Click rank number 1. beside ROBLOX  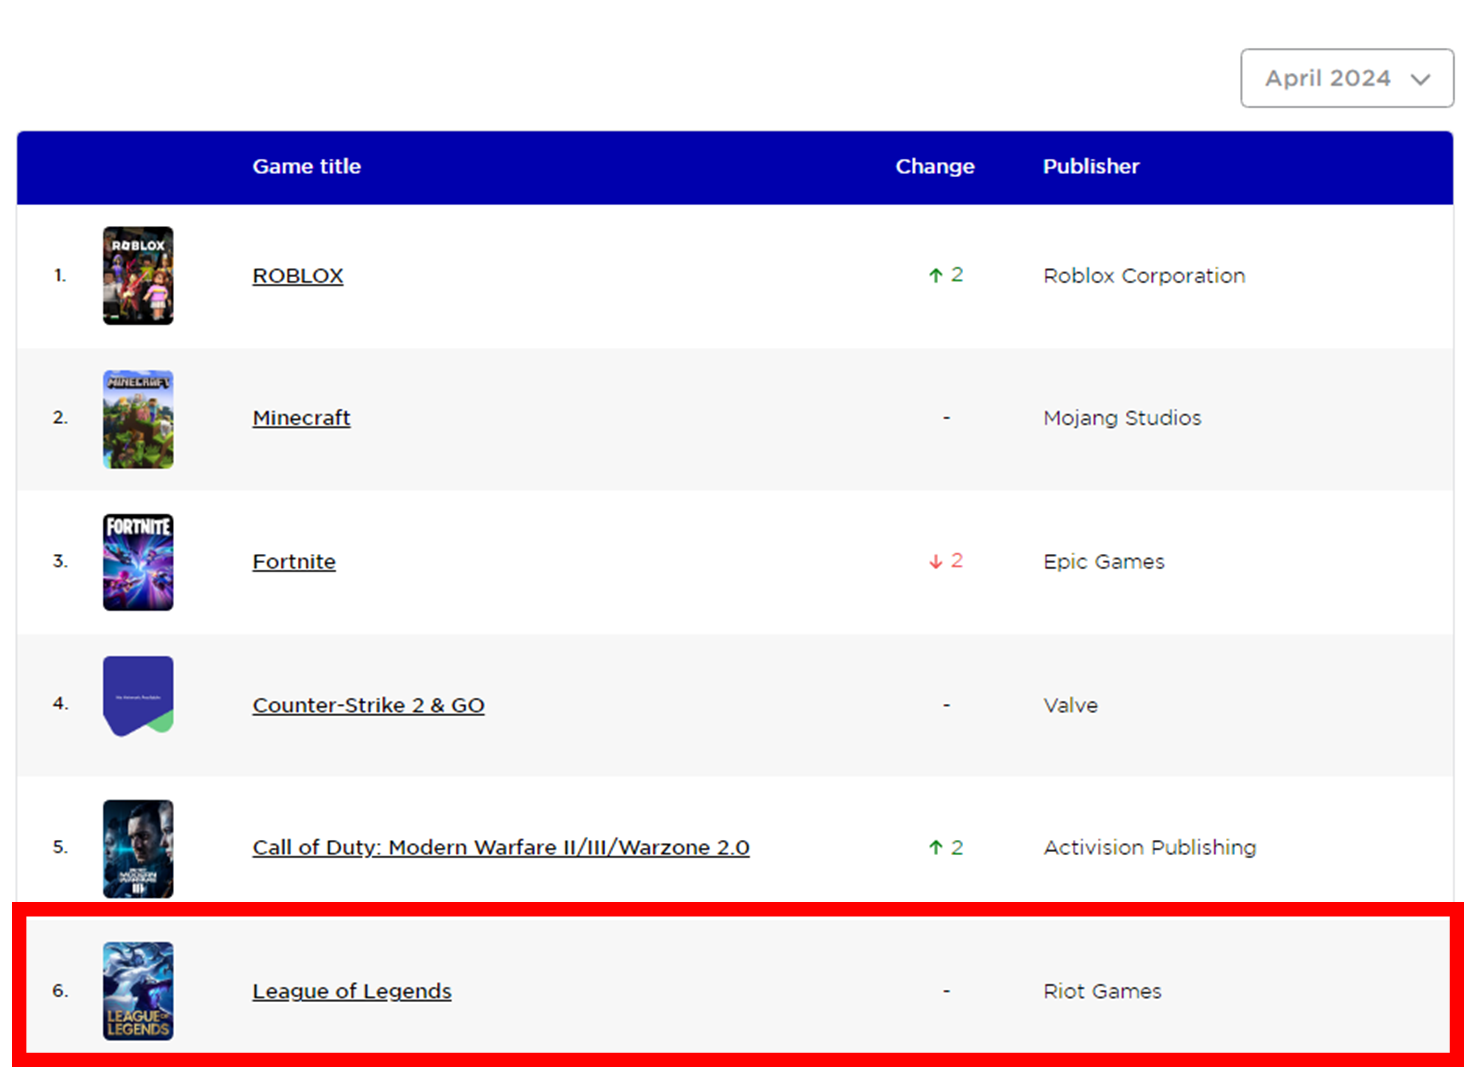coord(60,275)
